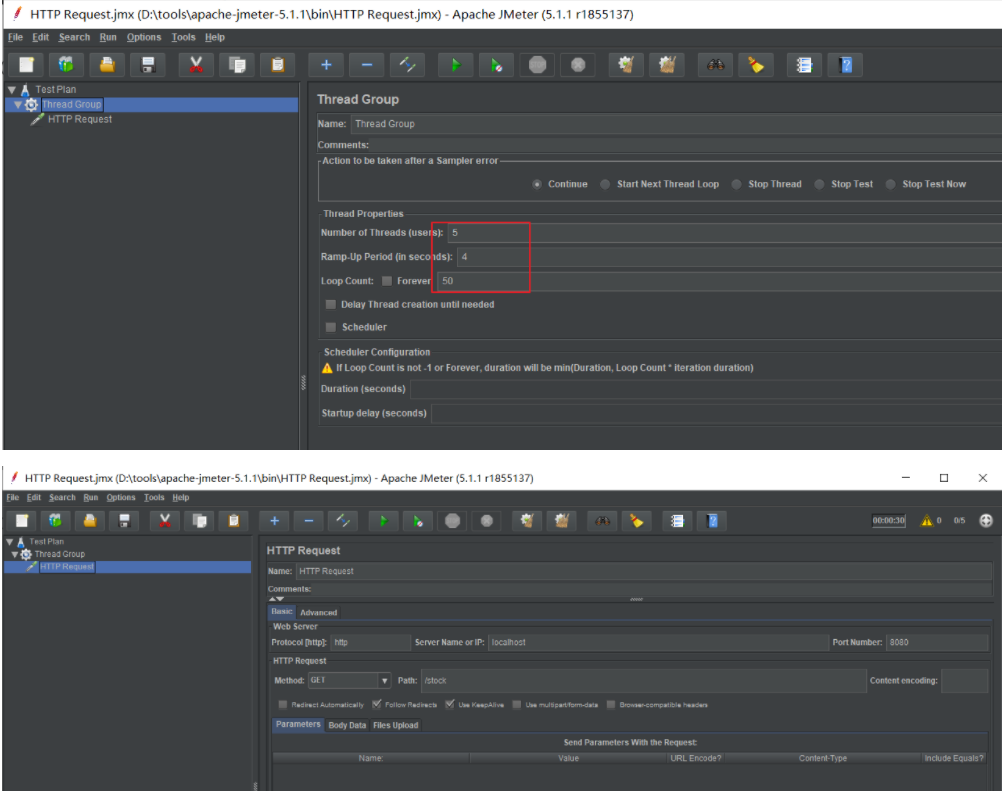Viewport: 1007px width, 791px height.
Task: Toggle Delay Thread creation until needed
Action: 331,304
